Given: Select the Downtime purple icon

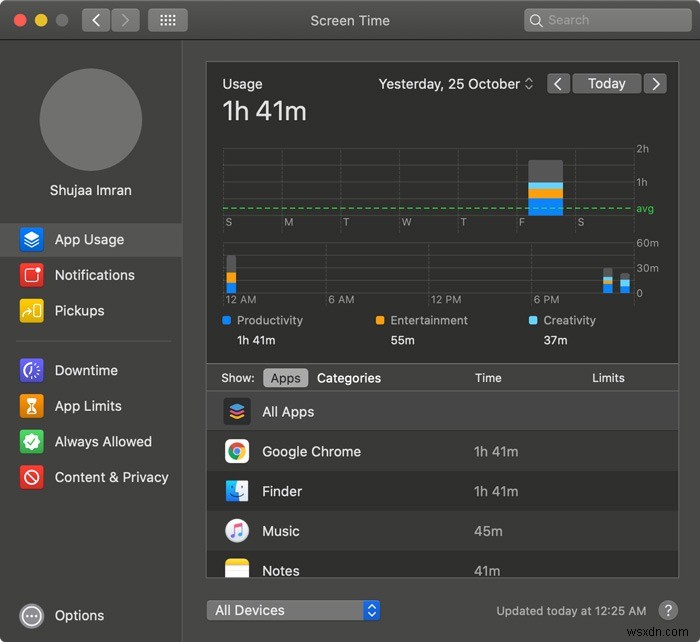Looking at the screenshot, I should tap(32, 370).
